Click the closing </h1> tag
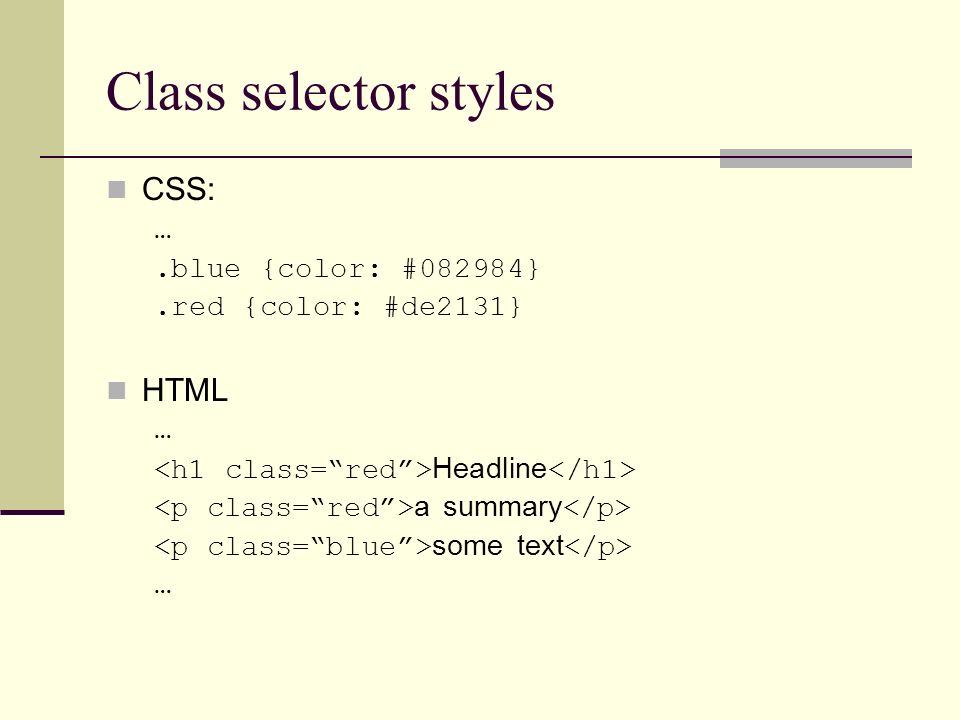960x720 pixels. (592, 470)
